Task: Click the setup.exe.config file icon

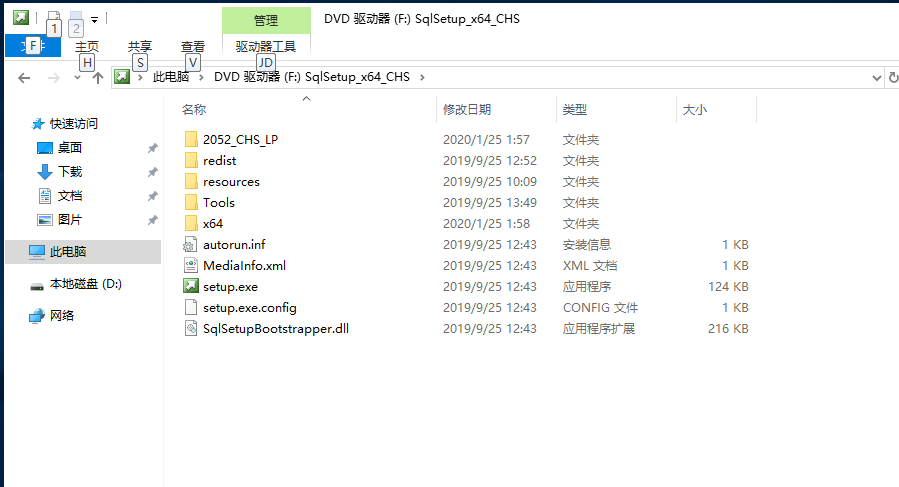Action: (190, 307)
